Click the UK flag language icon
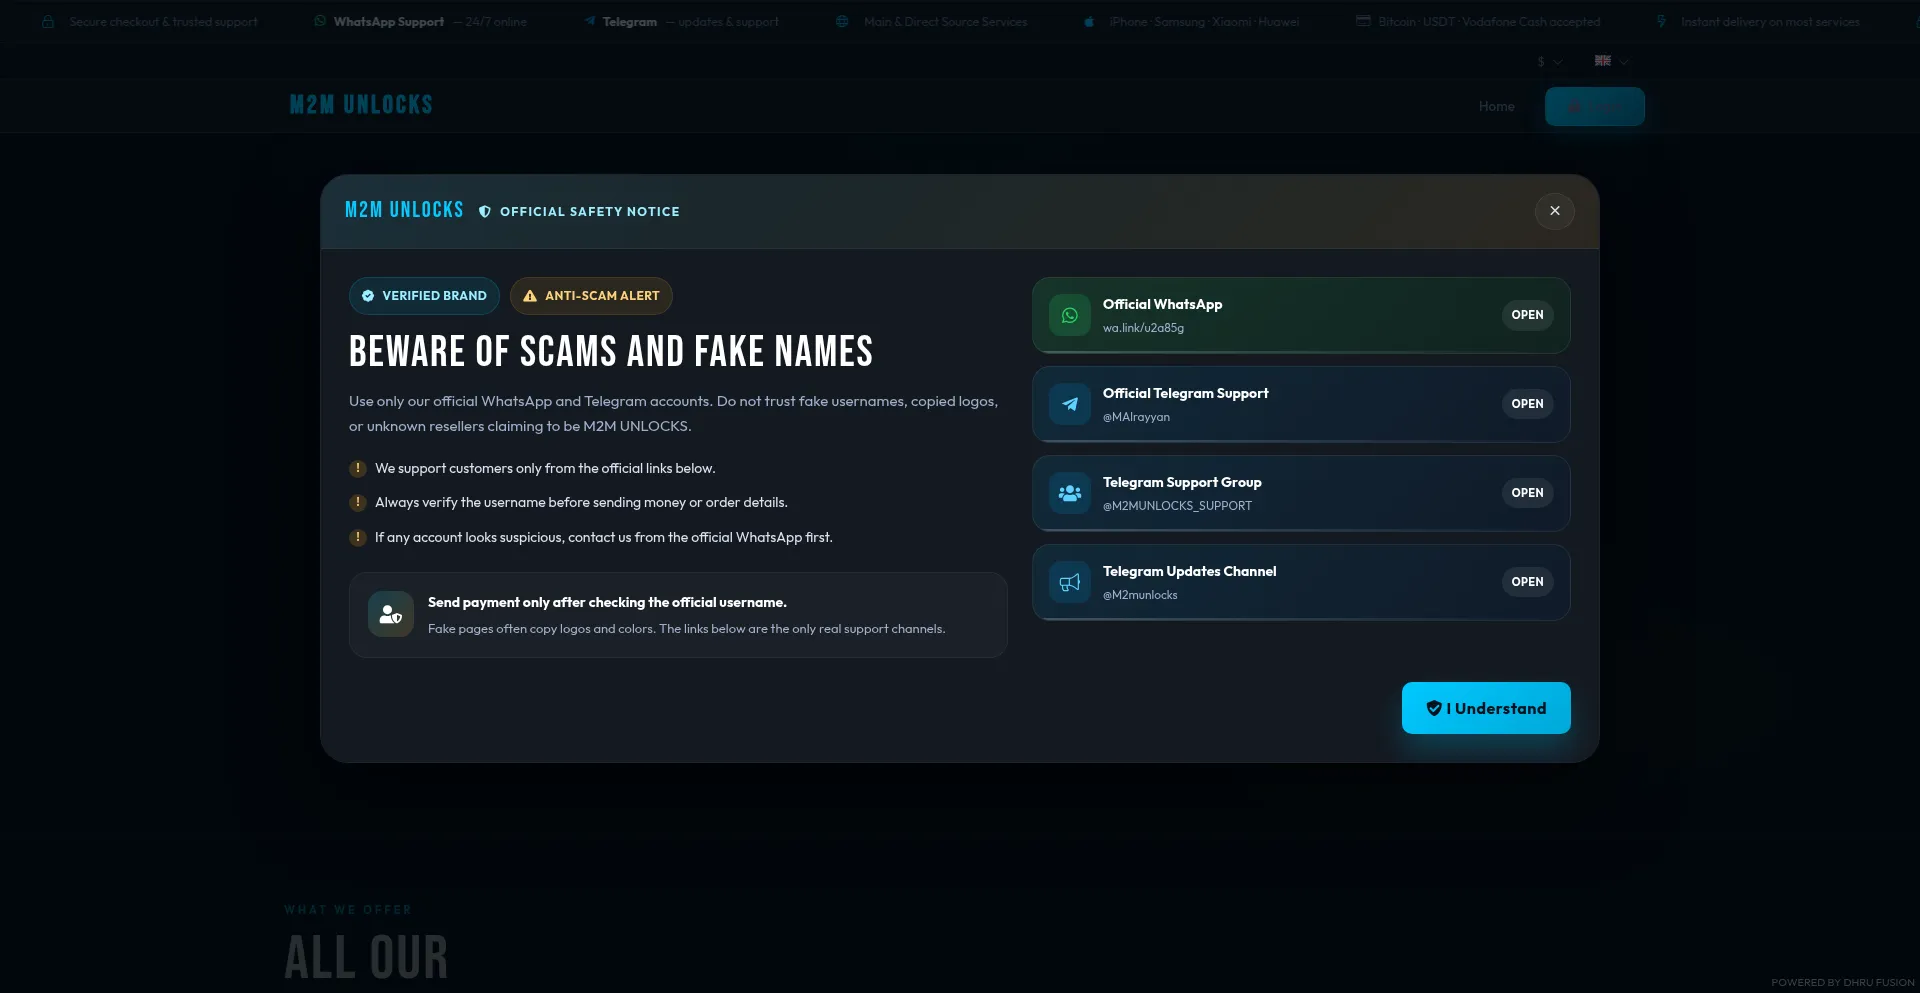The image size is (1920, 993). [1603, 61]
